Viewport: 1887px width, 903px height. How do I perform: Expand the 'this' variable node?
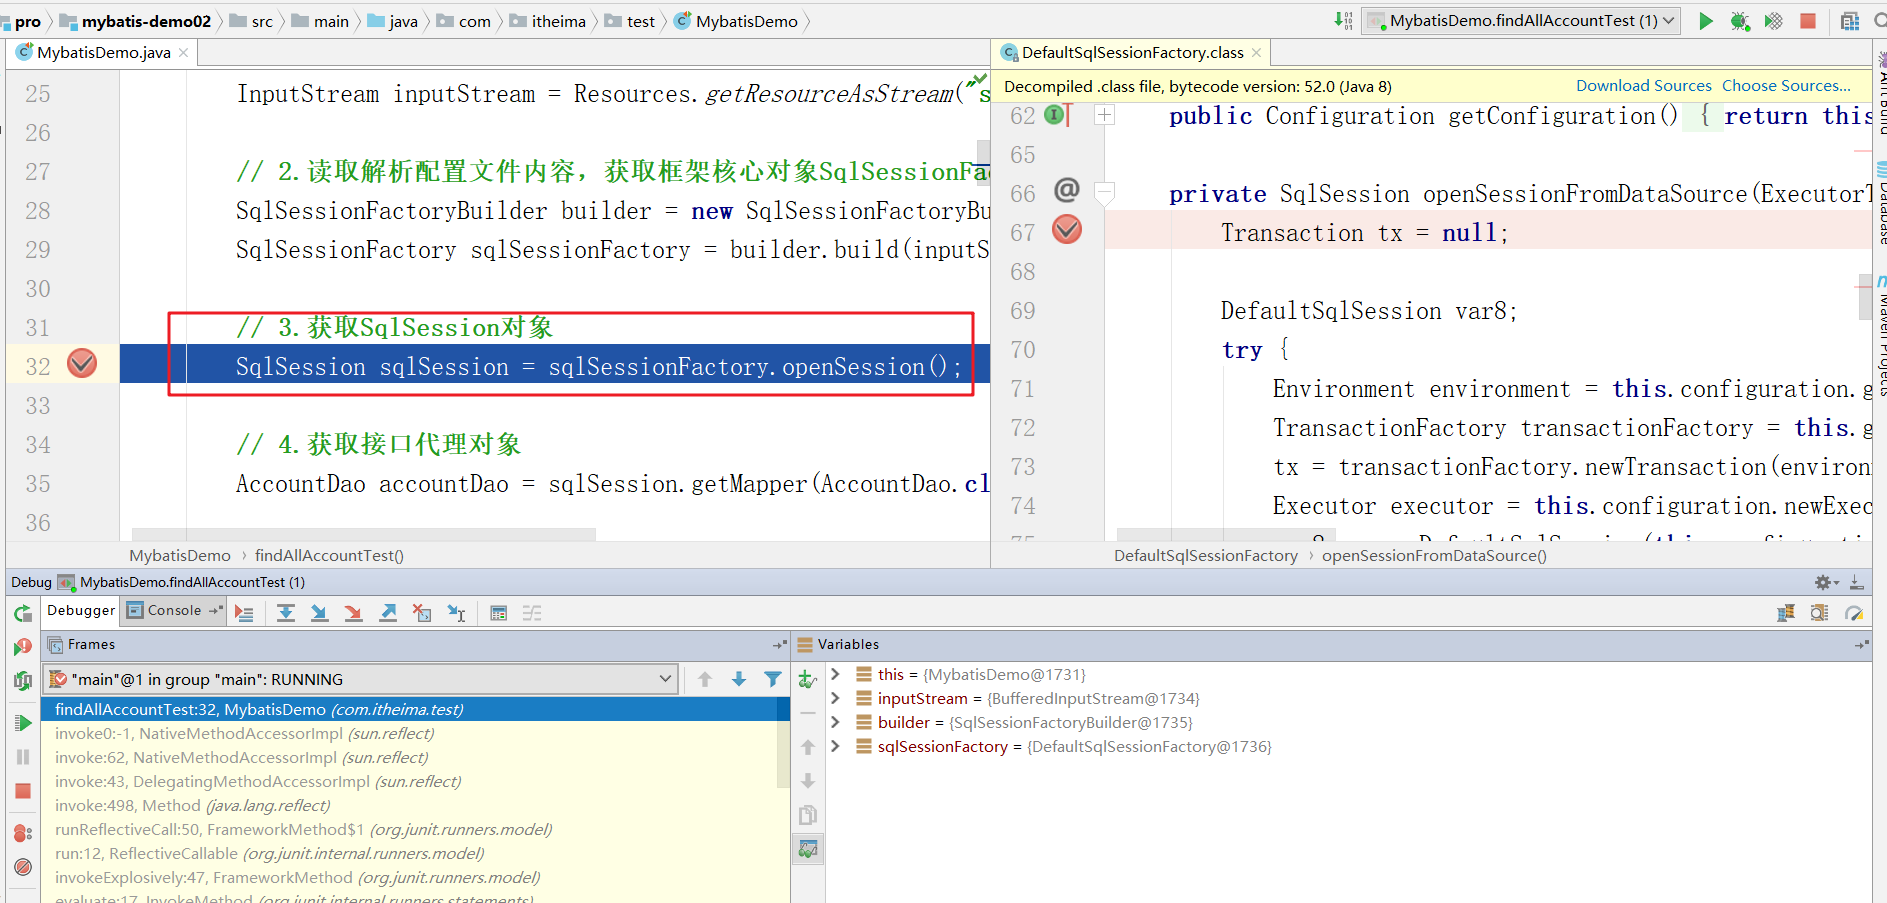[836, 674]
